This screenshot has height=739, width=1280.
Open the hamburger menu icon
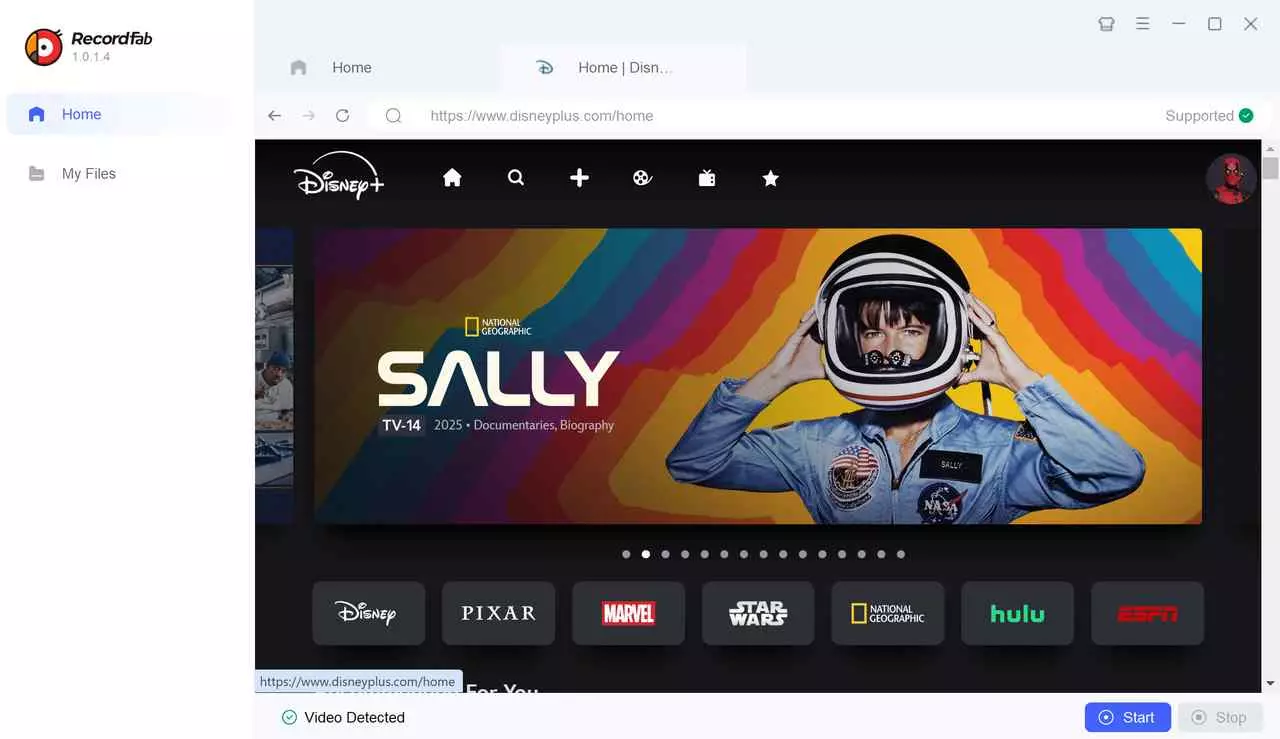tap(1143, 24)
